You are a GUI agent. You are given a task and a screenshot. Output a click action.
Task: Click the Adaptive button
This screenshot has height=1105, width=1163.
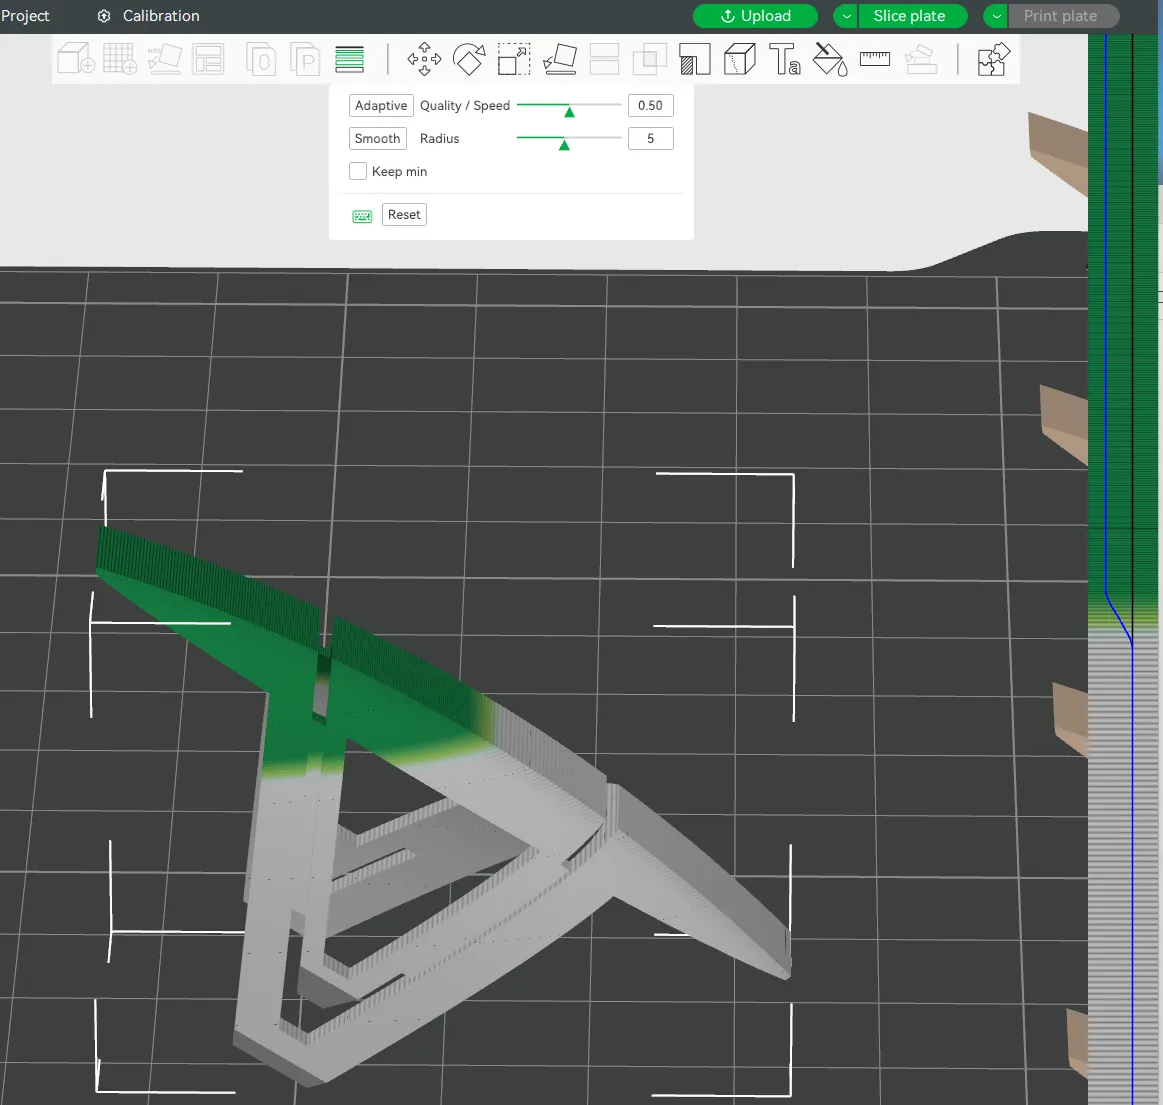coord(381,105)
